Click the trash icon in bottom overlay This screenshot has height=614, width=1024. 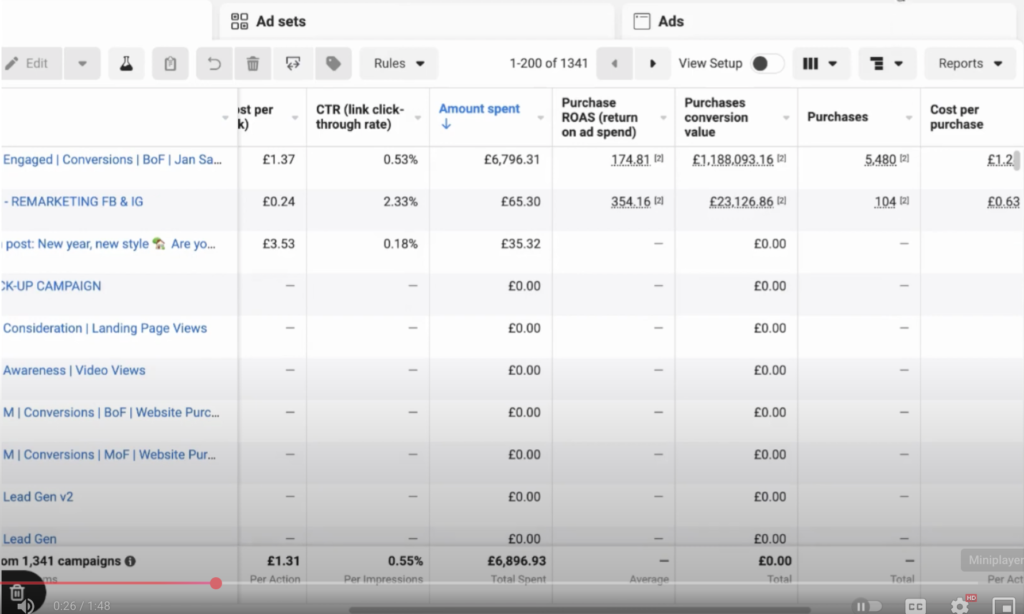18,592
